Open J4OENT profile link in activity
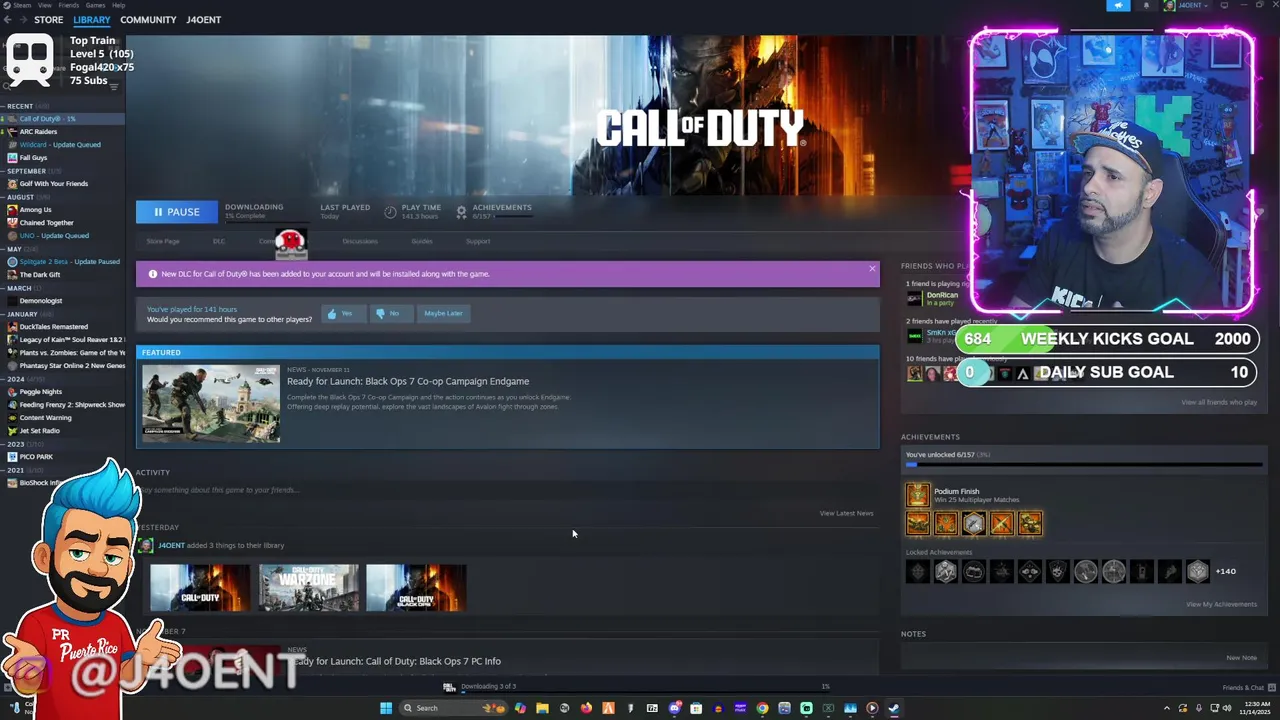This screenshot has width=1280, height=720. pyautogui.click(x=171, y=545)
